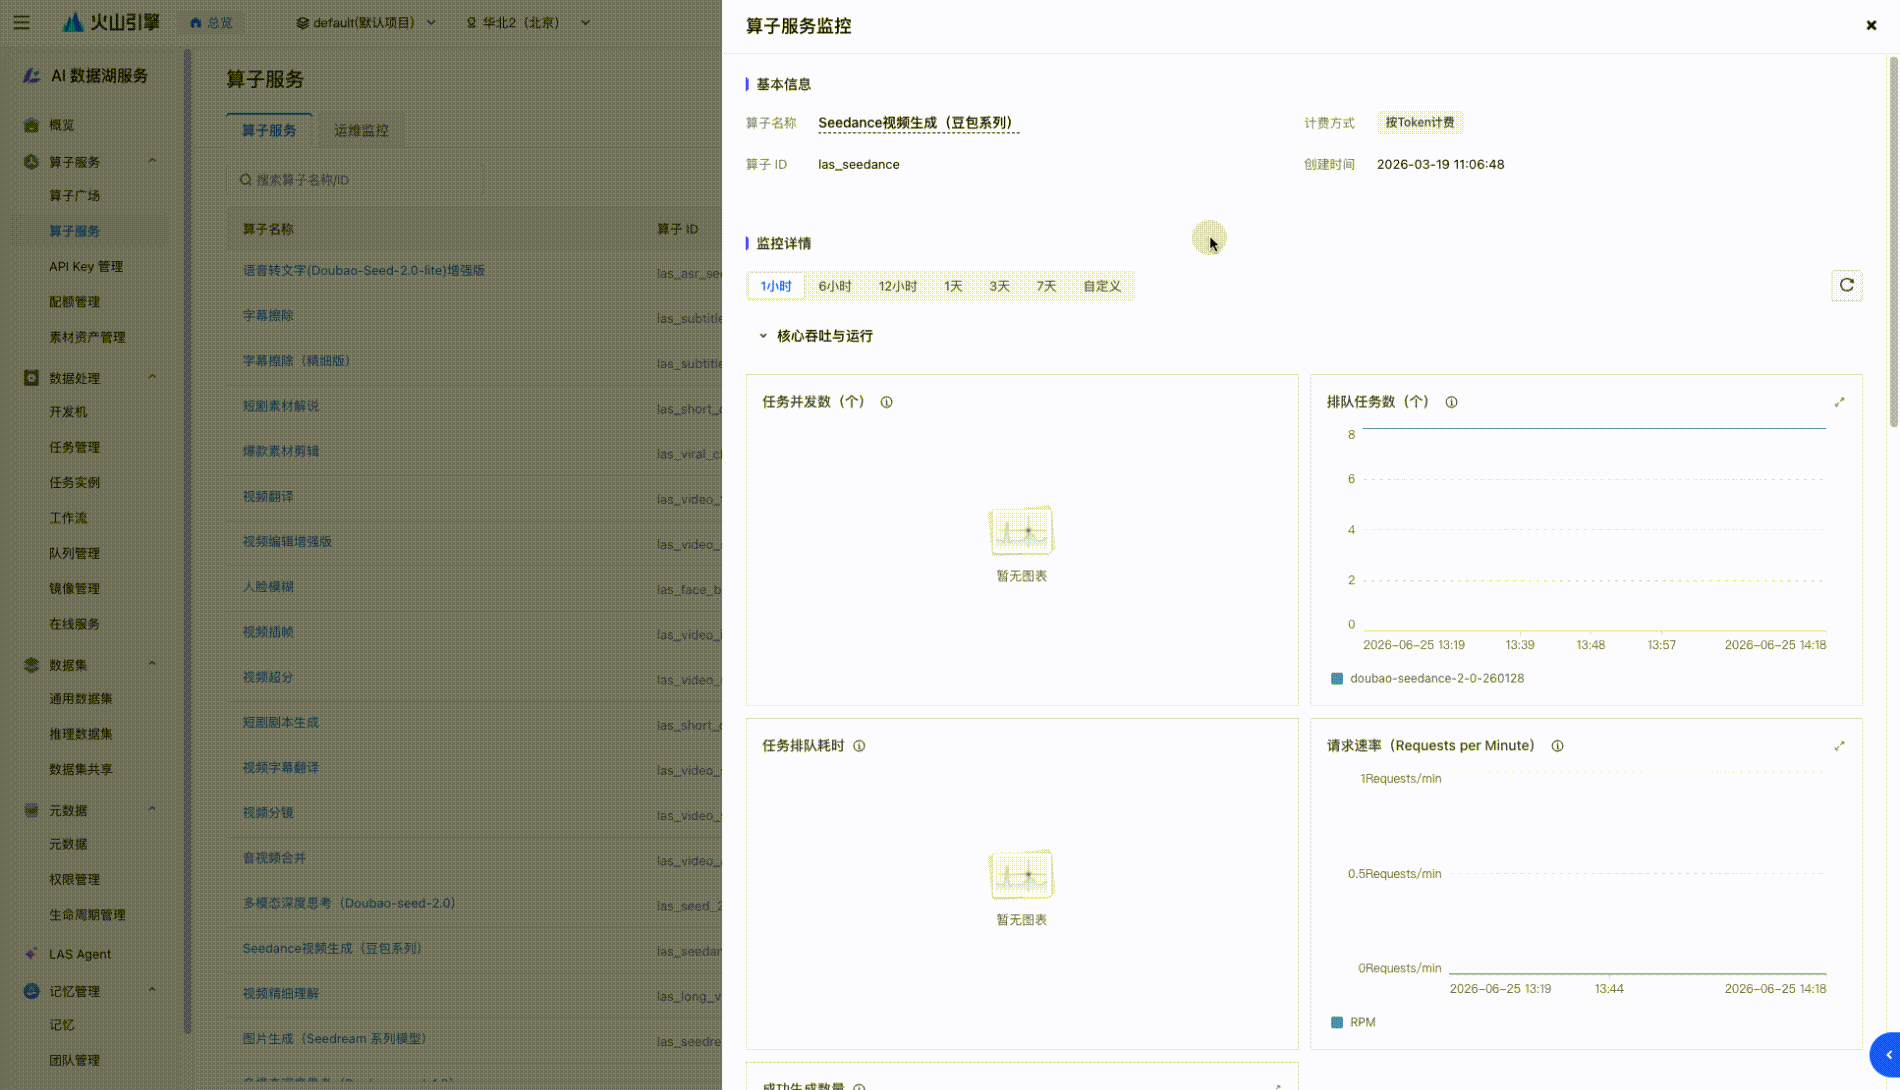Close the 算子服务监控 drawer
The width and height of the screenshot is (1900, 1090).
(1871, 26)
